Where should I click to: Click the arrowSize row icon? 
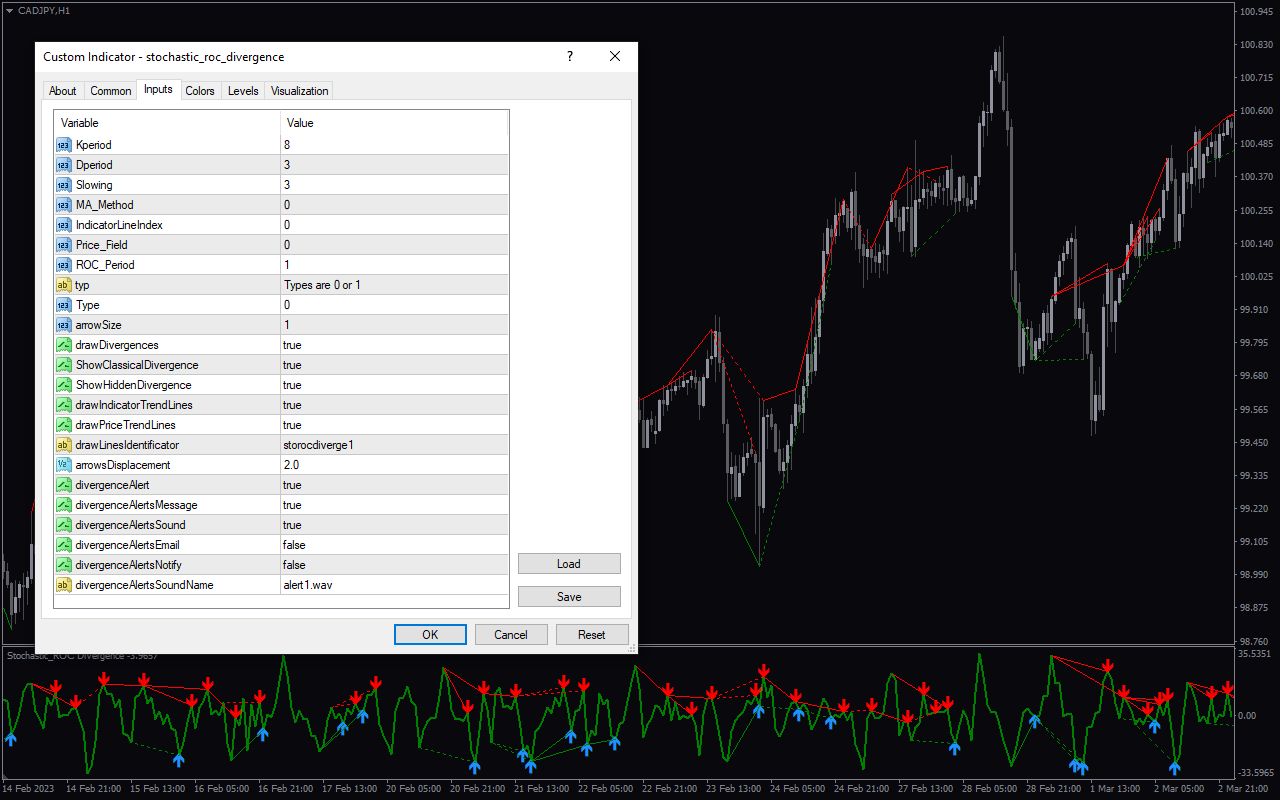(64, 325)
